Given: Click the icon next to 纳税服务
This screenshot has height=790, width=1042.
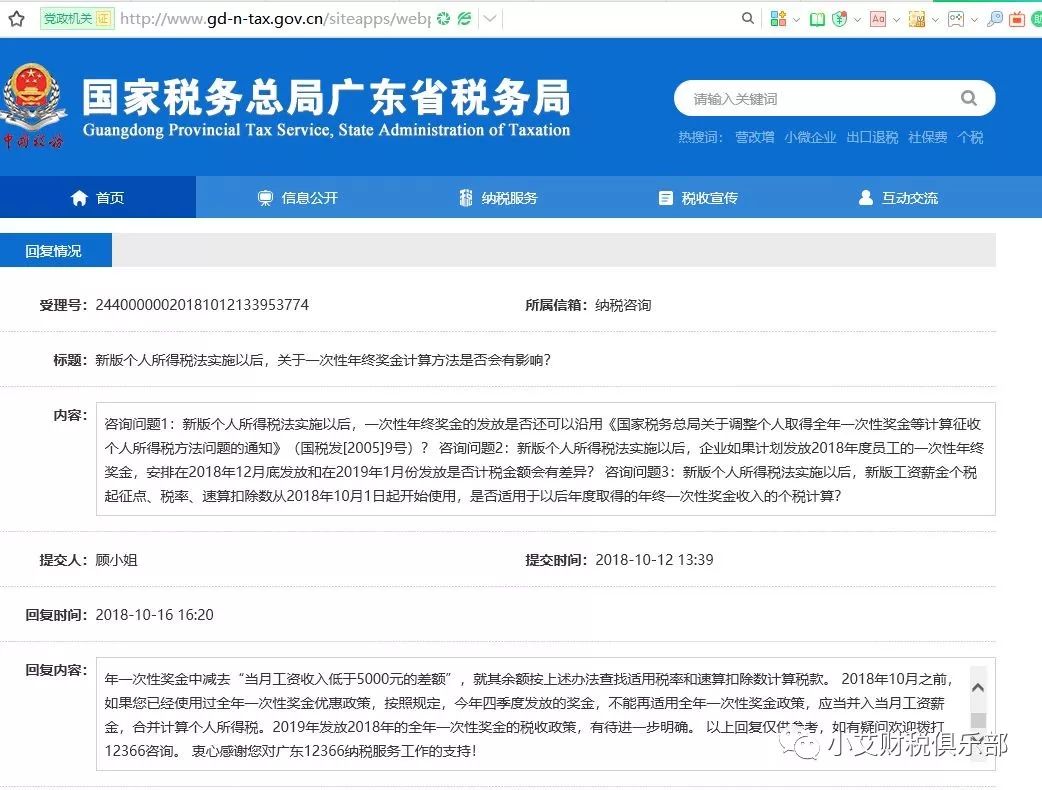Looking at the screenshot, I should [466, 198].
